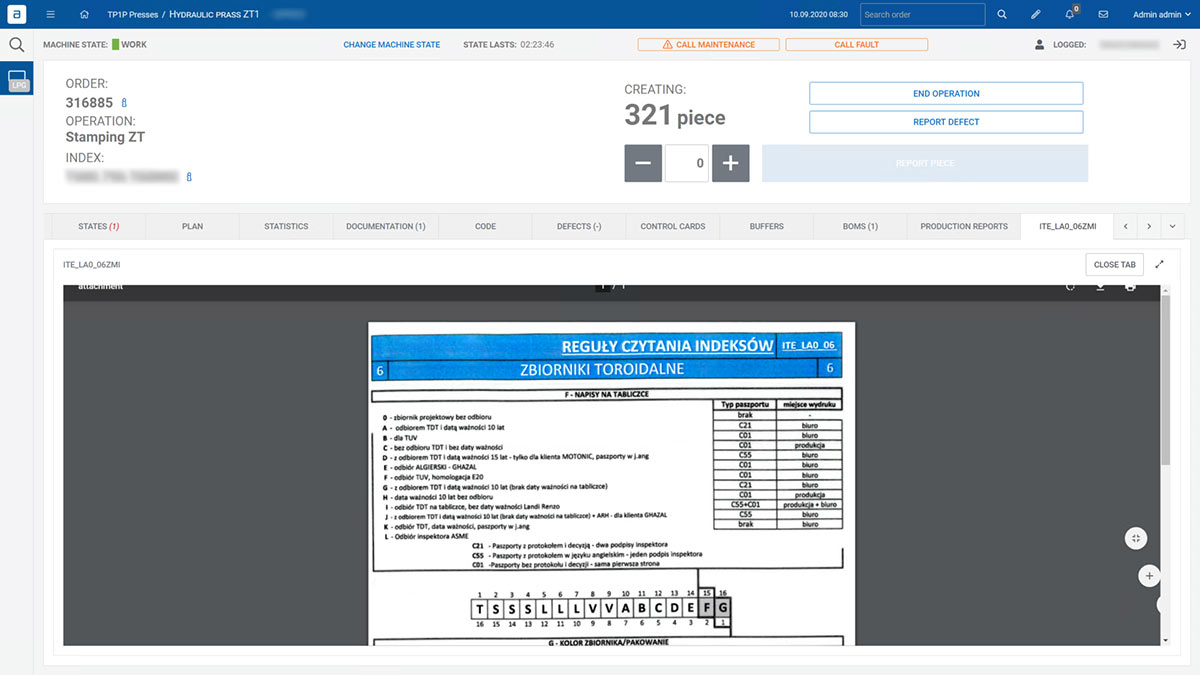The width and height of the screenshot is (1200, 675).
Task: Click the pencil edit icon in the top bar
Action: pyautogui.click(x=1036, y=15)
